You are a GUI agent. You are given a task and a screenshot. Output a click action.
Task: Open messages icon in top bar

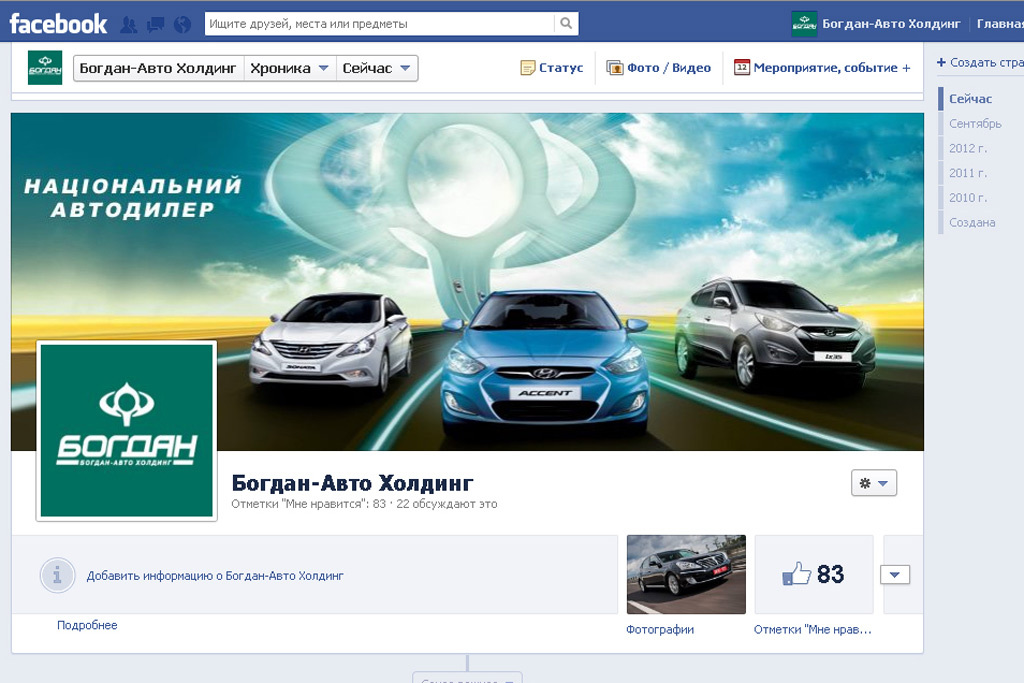155,24
